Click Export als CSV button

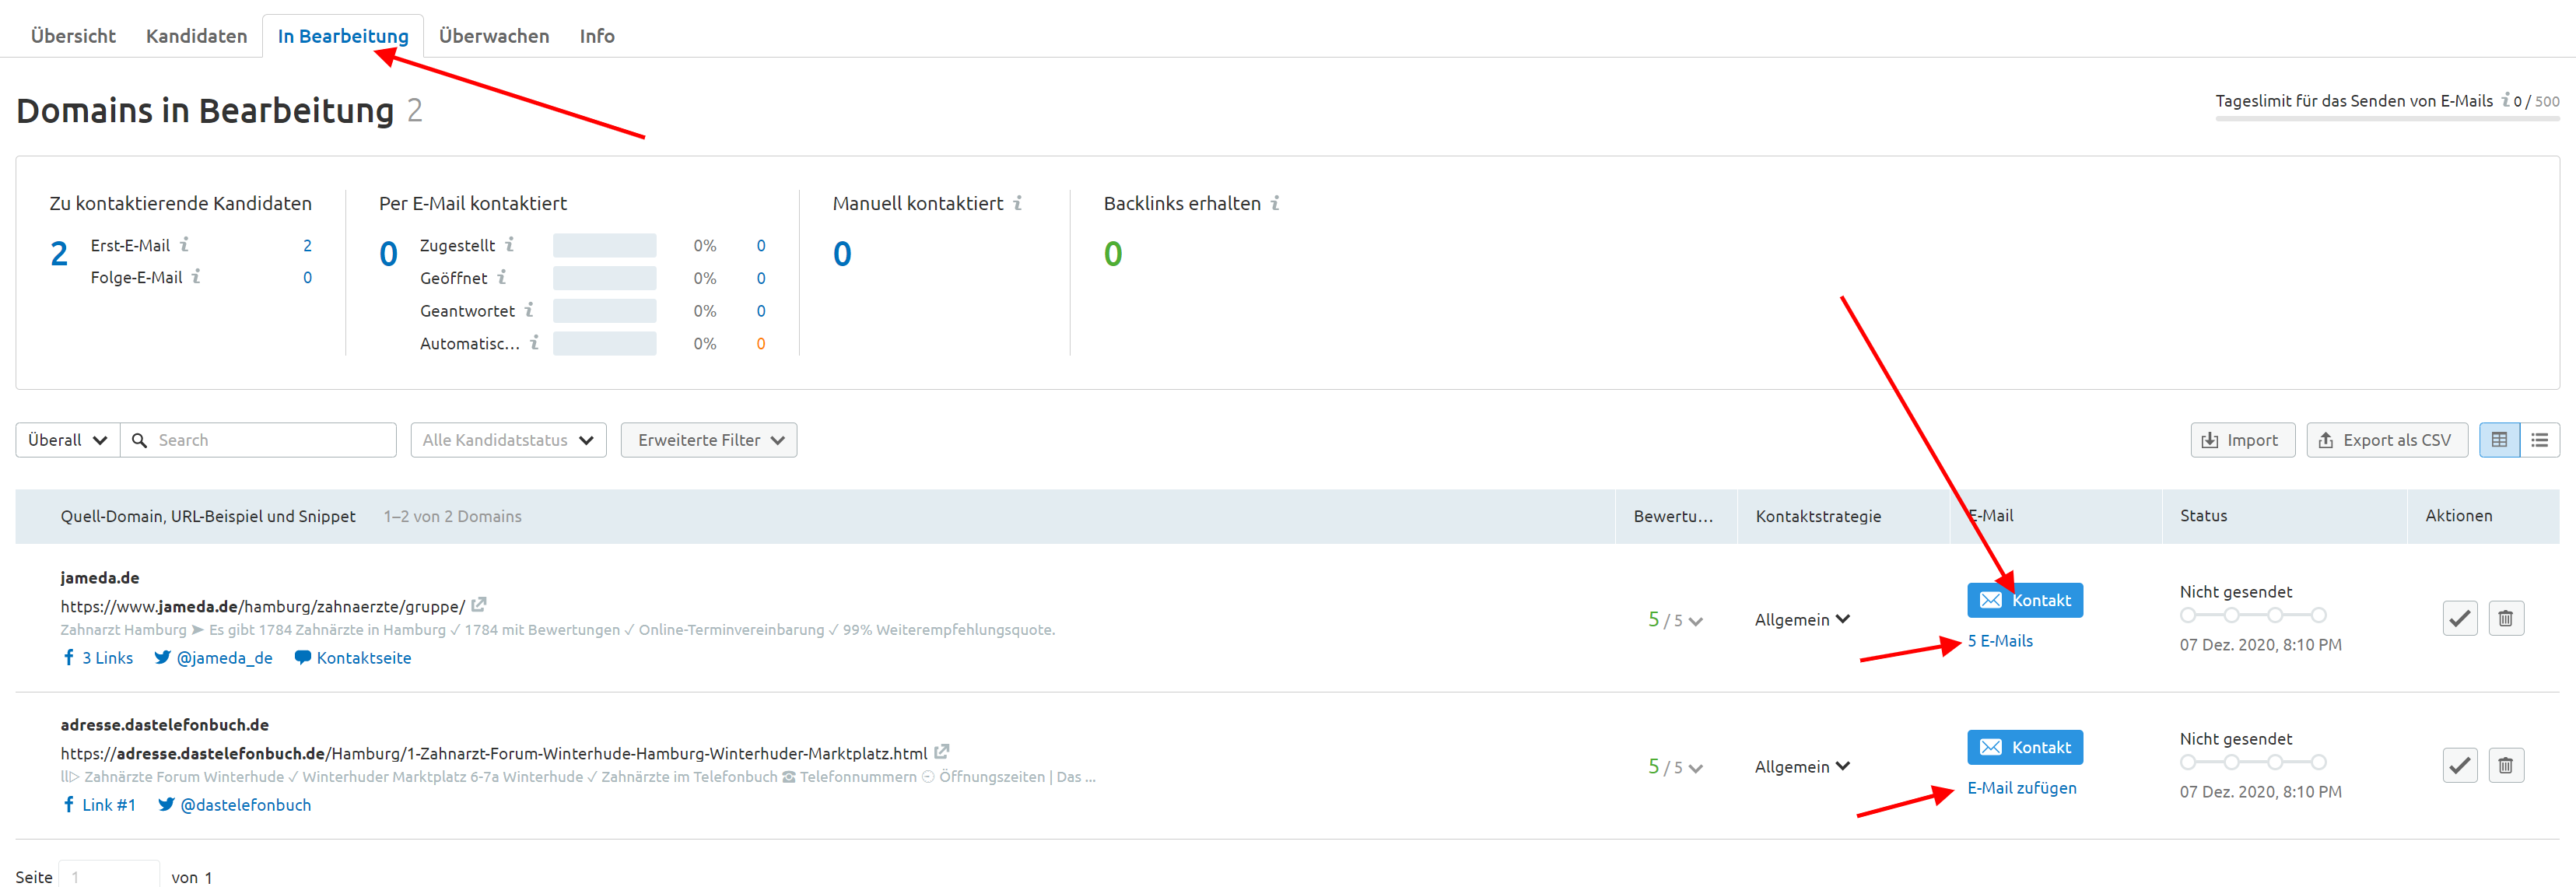[x=2386, y=440]
